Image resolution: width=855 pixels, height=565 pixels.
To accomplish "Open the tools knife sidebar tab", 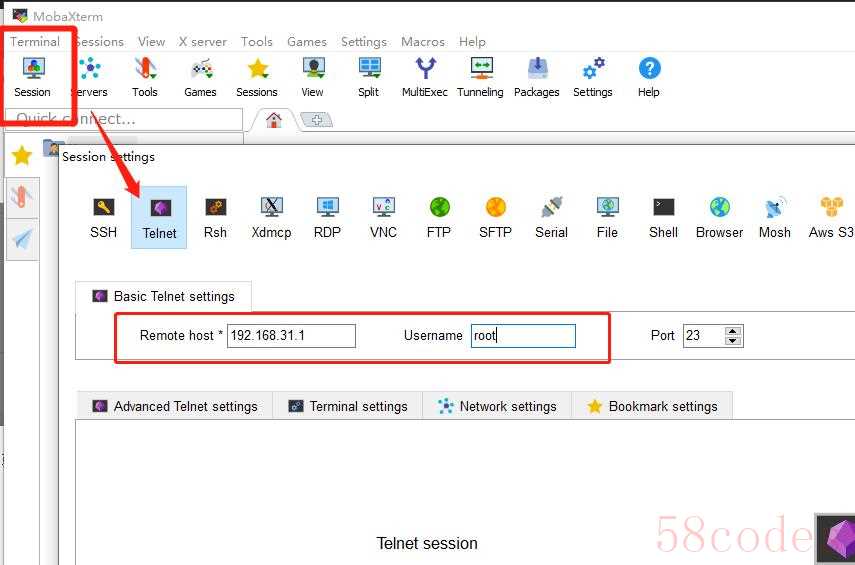I will coord(22,197).
